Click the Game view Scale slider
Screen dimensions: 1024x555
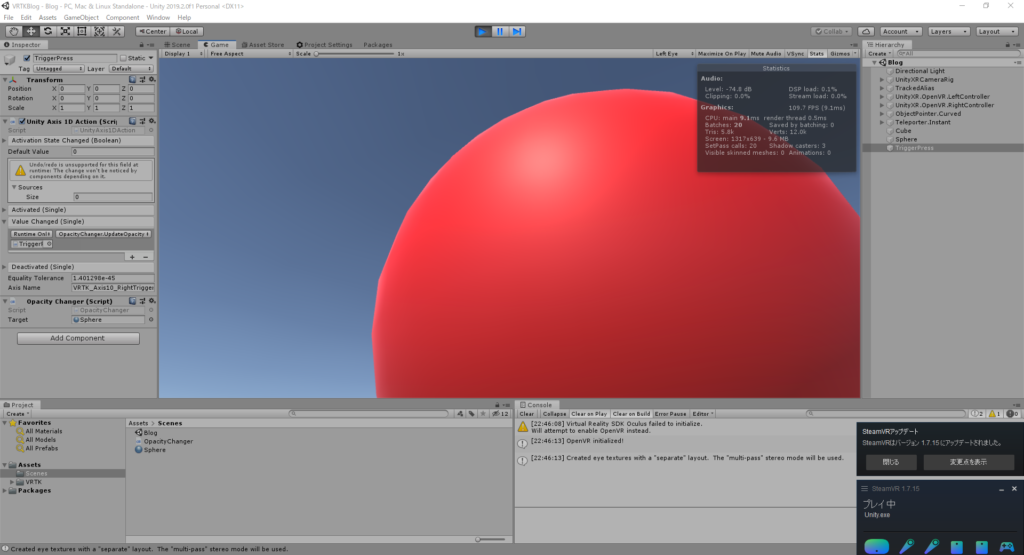(x=355, y=54)
